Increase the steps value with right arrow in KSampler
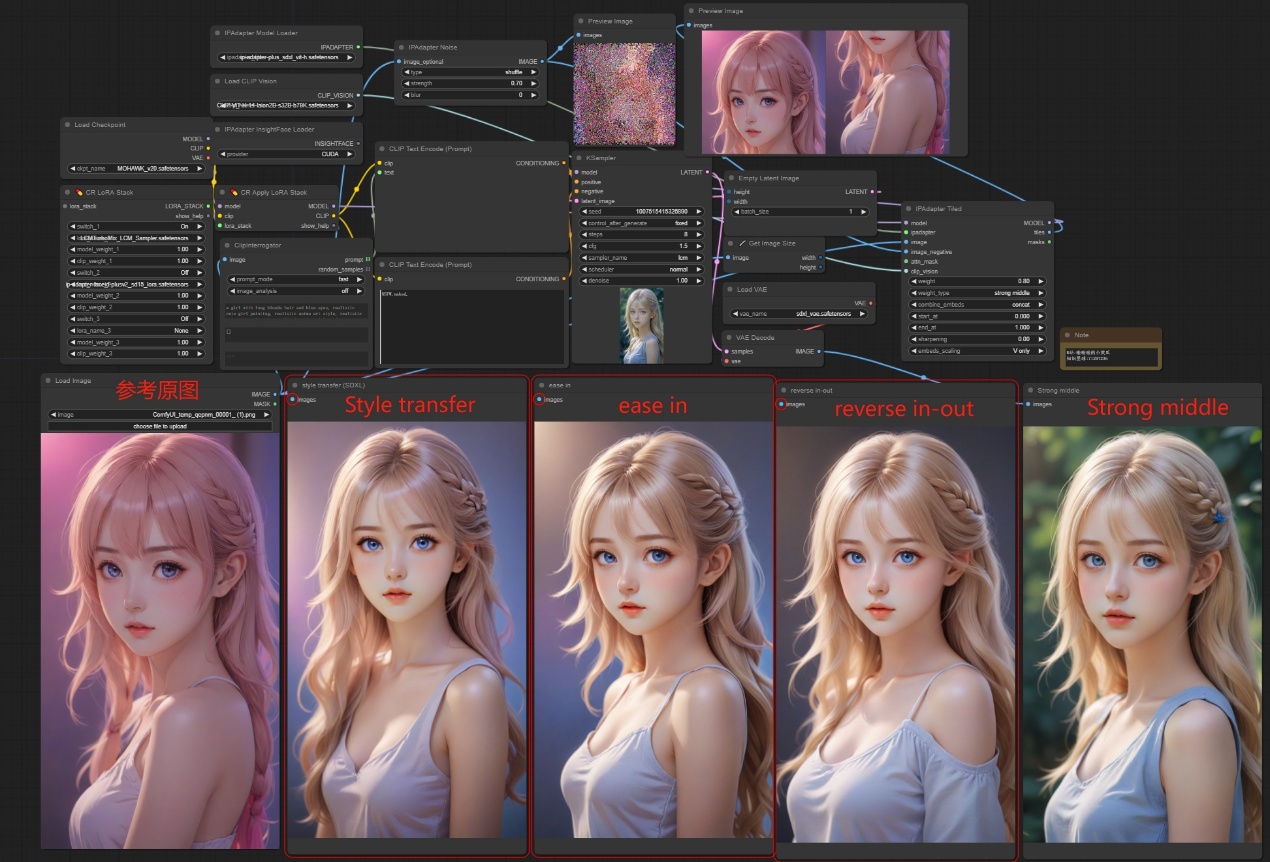Image resolution: width=1270 pixels, height=862 pixels. [699, 234]
